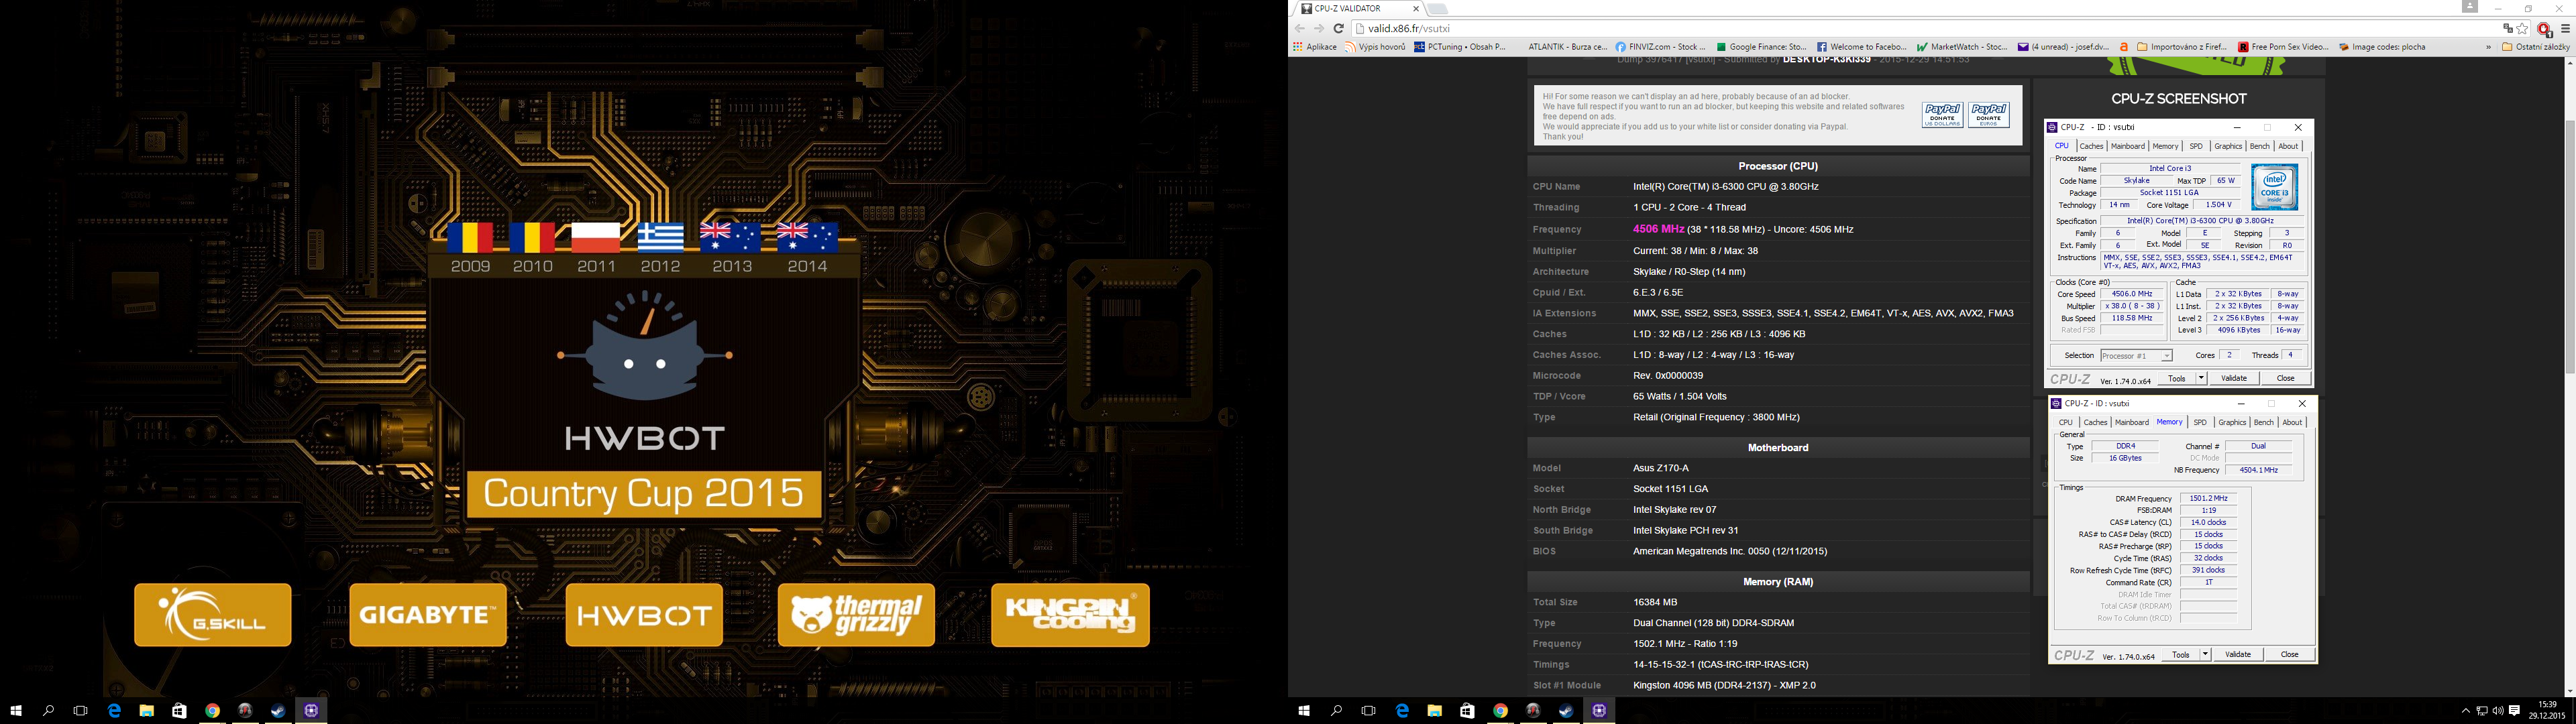This screenshot has height=724, width=2576.
Task: Open a new Chrome tab
Action: click(x=1437, y=9)
